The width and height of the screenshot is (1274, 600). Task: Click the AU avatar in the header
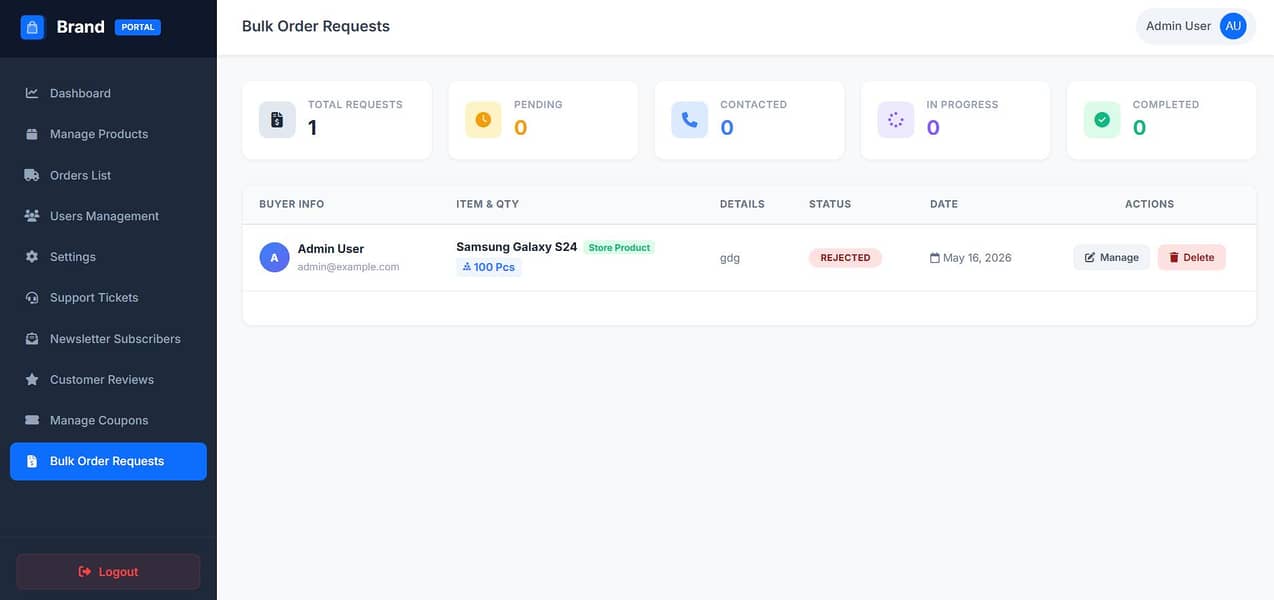click(x=1233, y=26)
